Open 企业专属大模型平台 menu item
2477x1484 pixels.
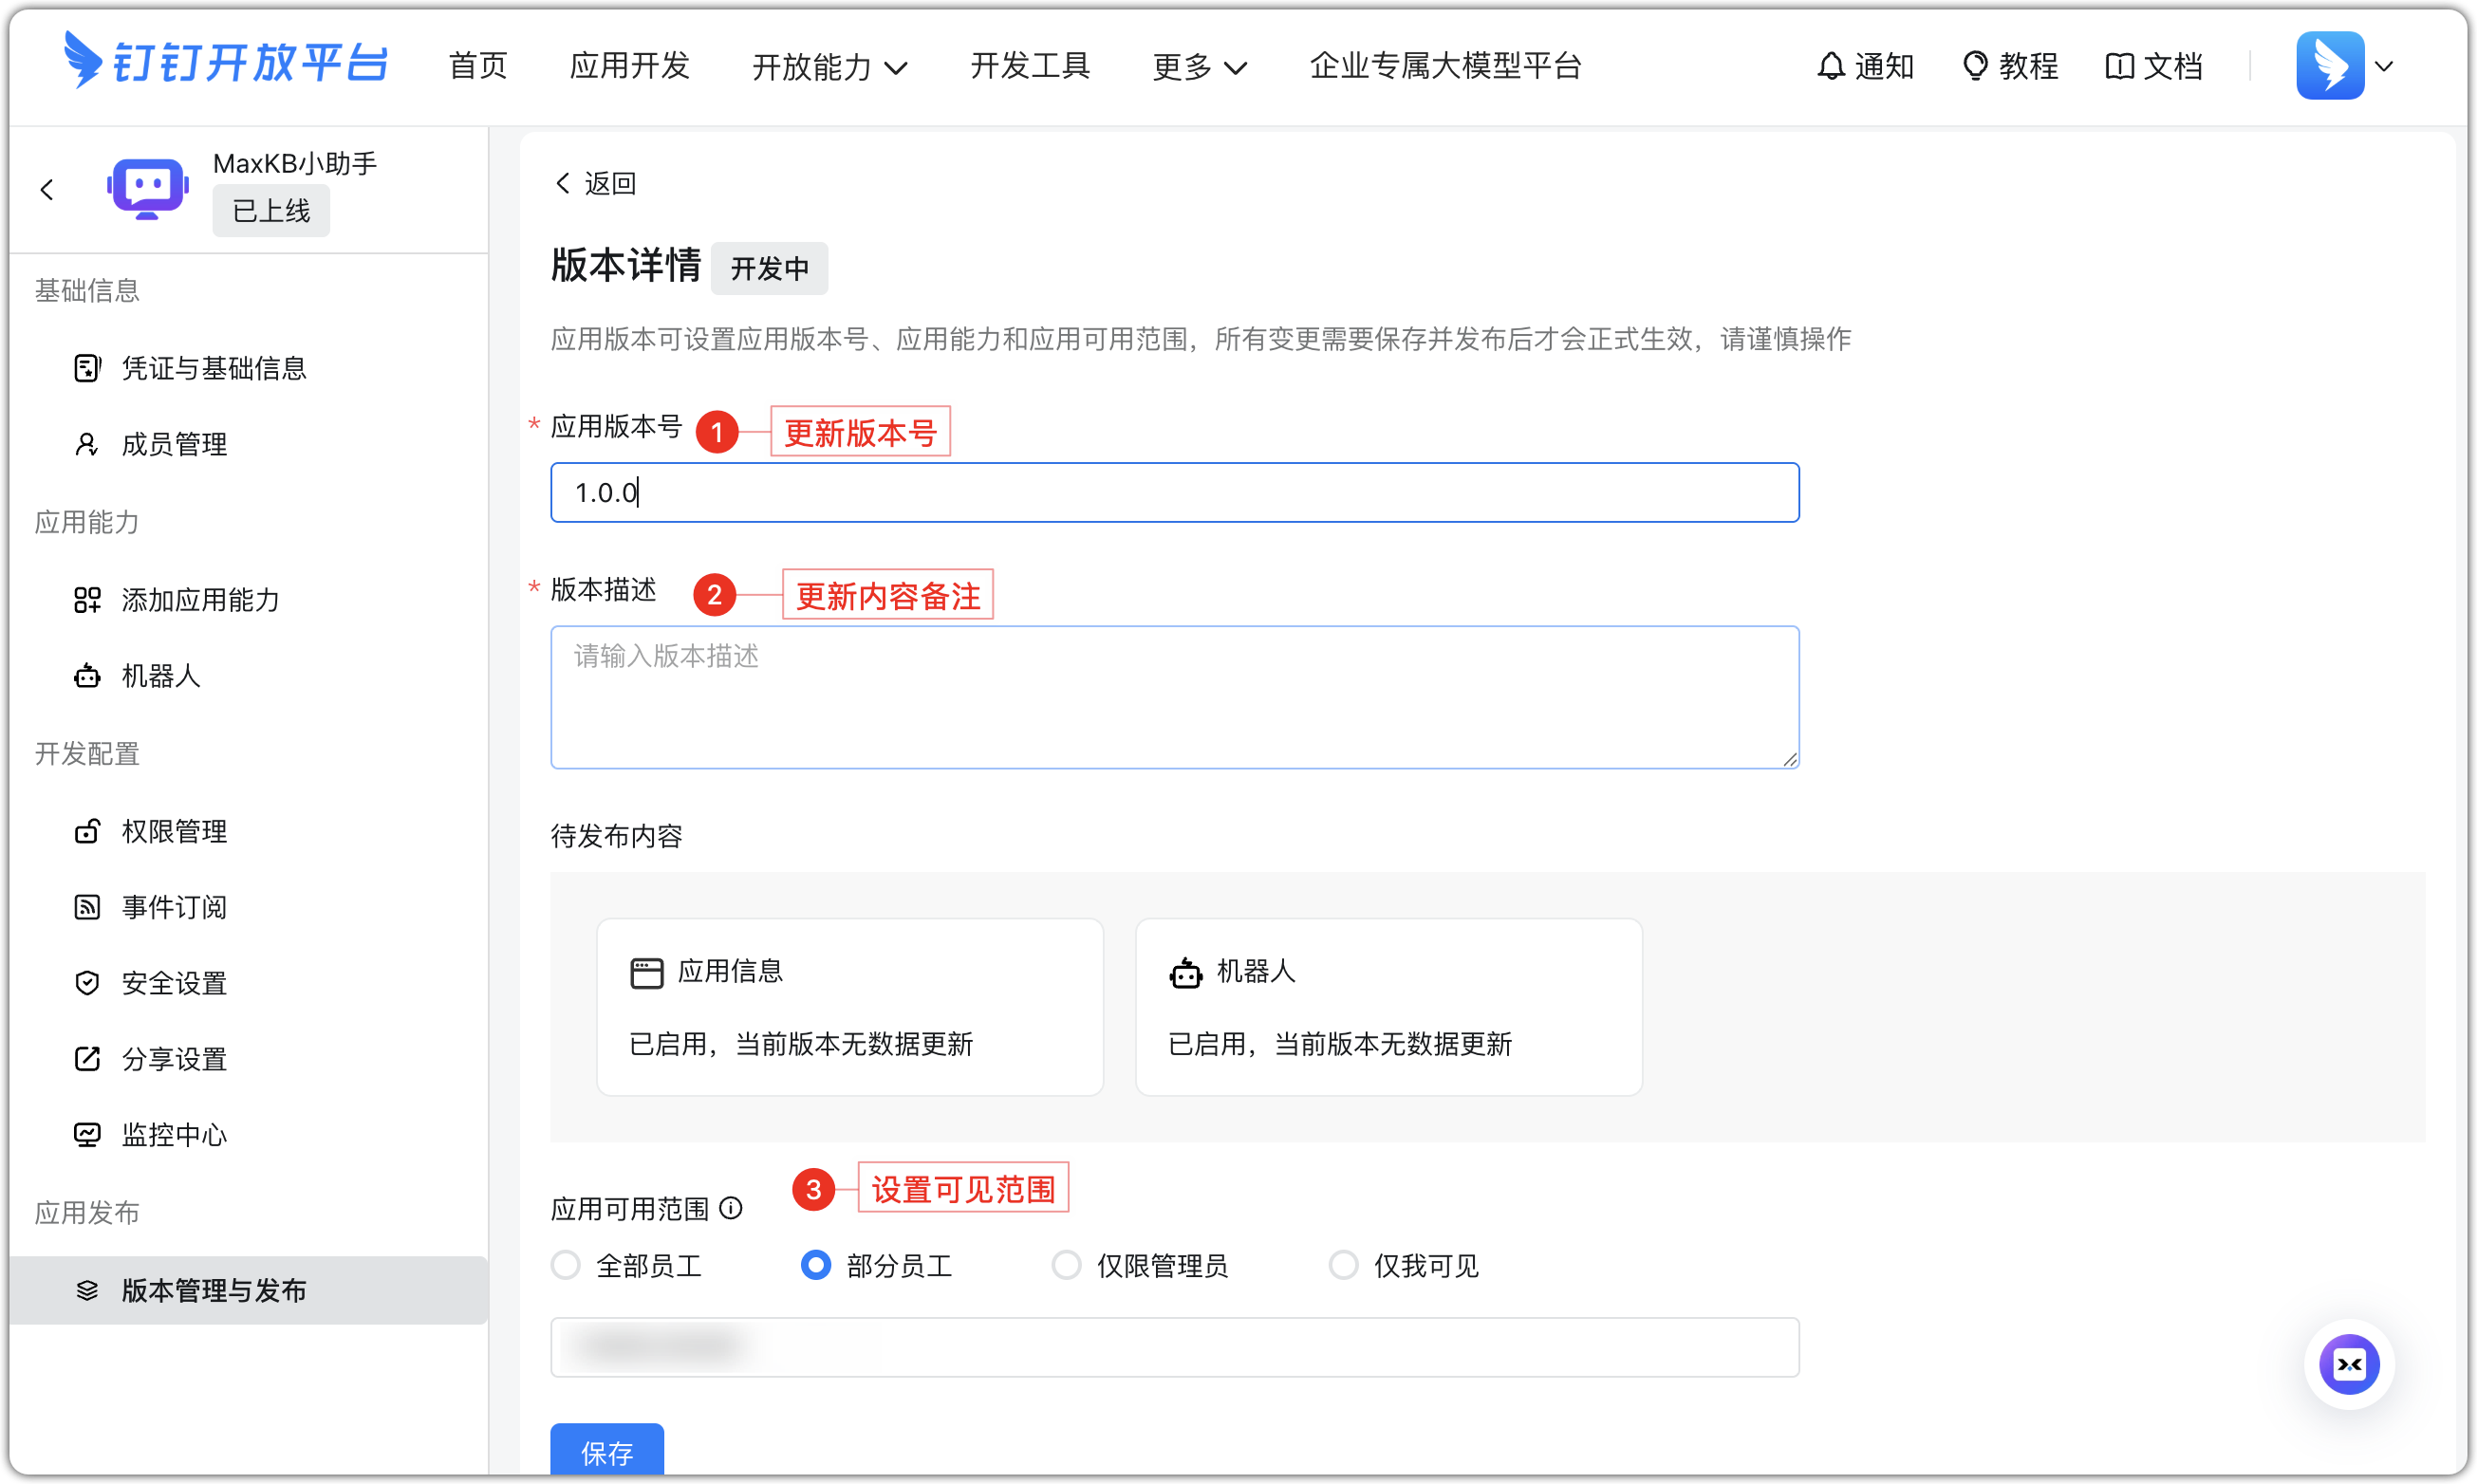(1446, 66)
